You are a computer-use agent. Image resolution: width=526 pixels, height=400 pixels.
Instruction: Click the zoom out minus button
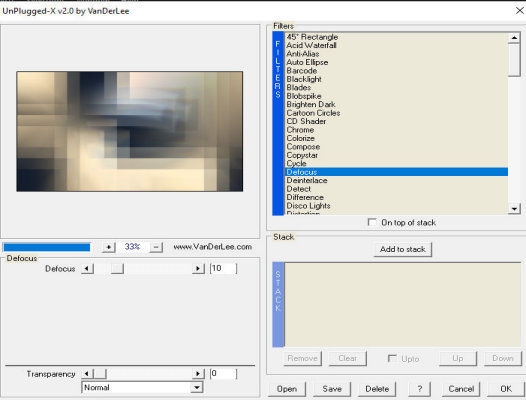156,247
